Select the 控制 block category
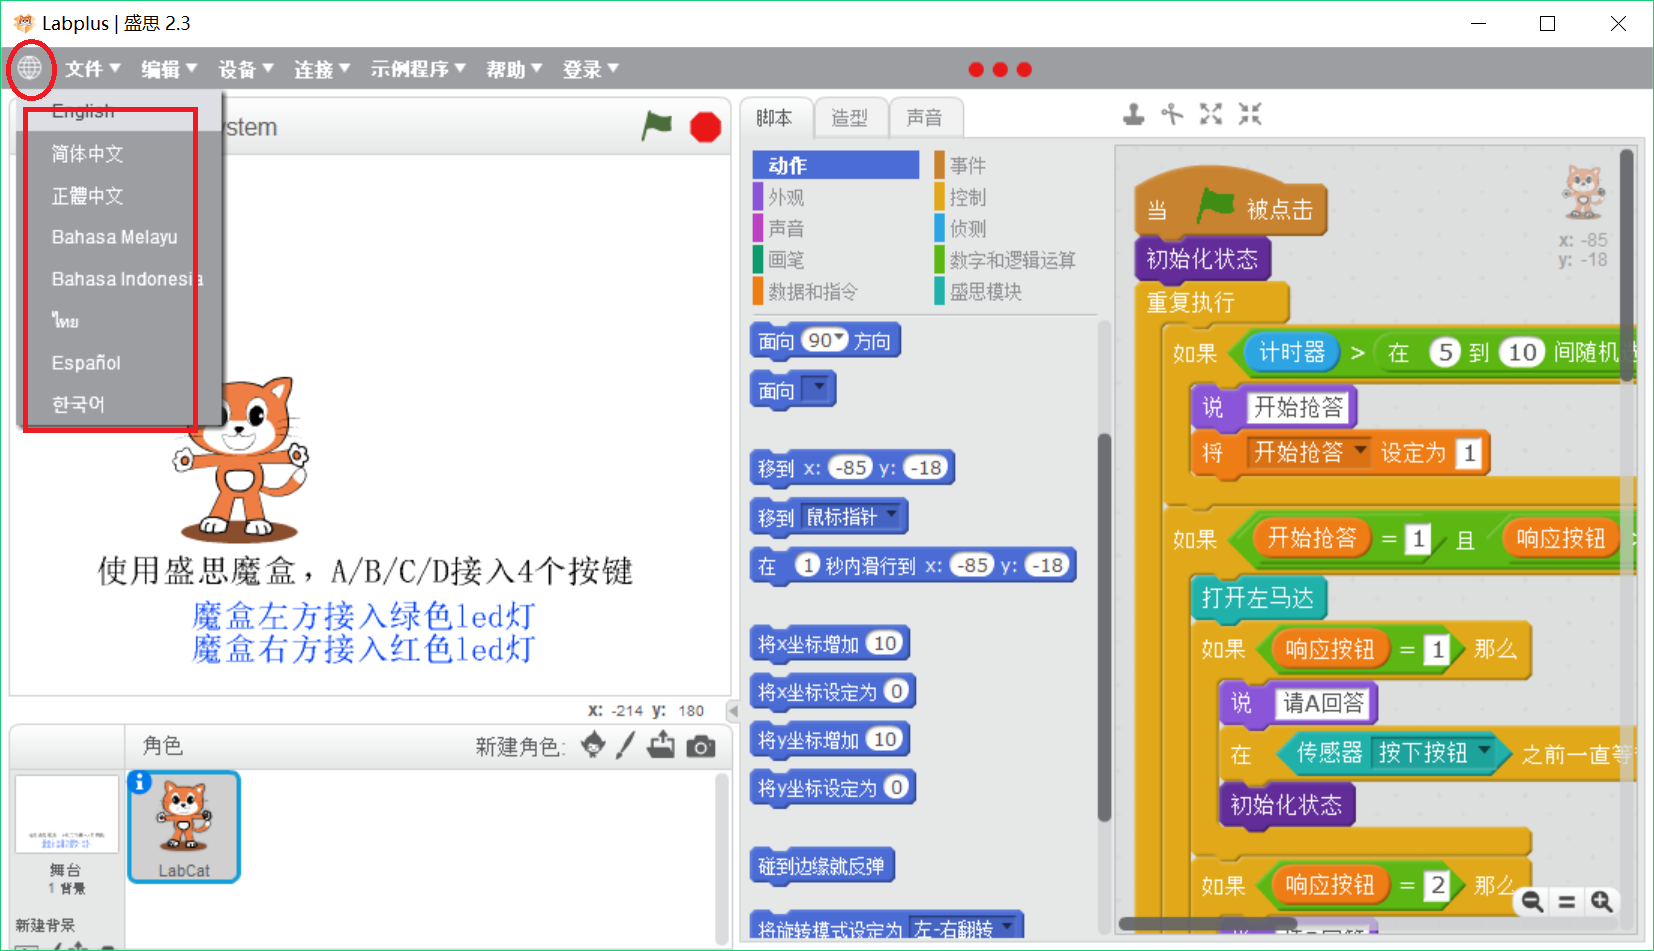Viewport: 1654px width, 951px height. tap(968, 197)
